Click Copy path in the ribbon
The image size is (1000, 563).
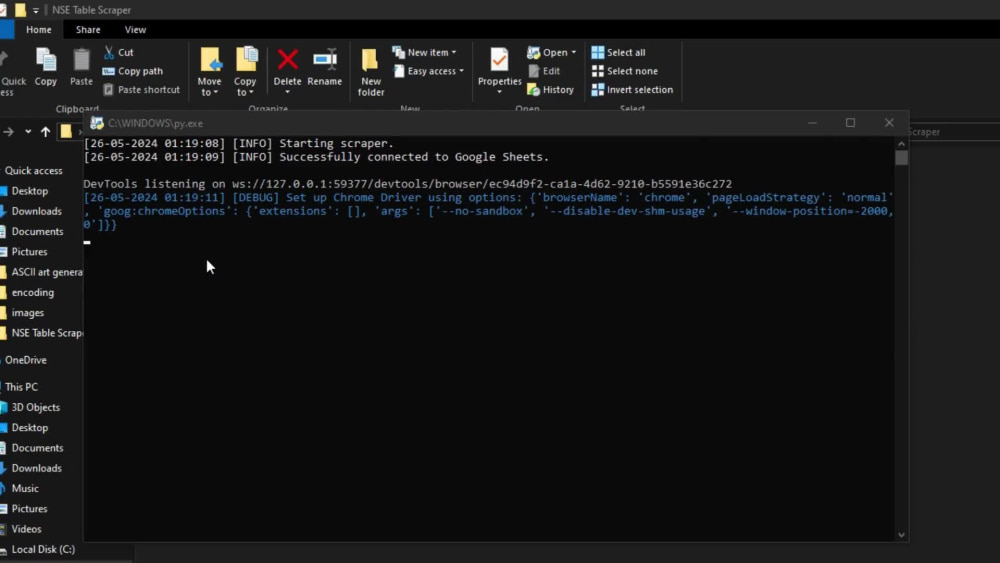click(x=133, y=71)
